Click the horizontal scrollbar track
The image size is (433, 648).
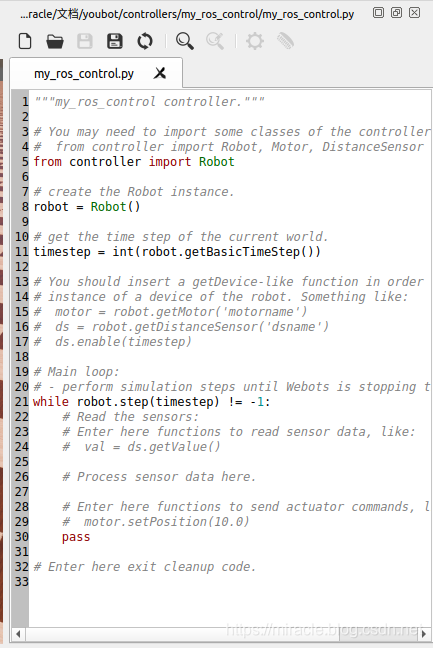[x=221, y=634]
